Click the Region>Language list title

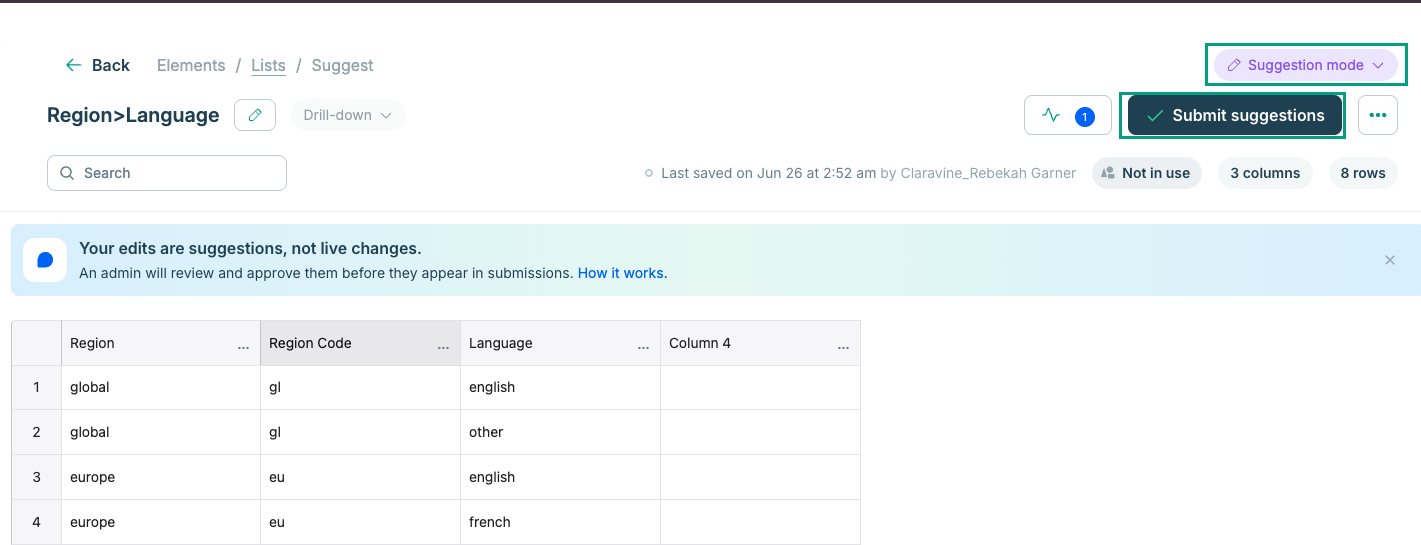(133, 115)
